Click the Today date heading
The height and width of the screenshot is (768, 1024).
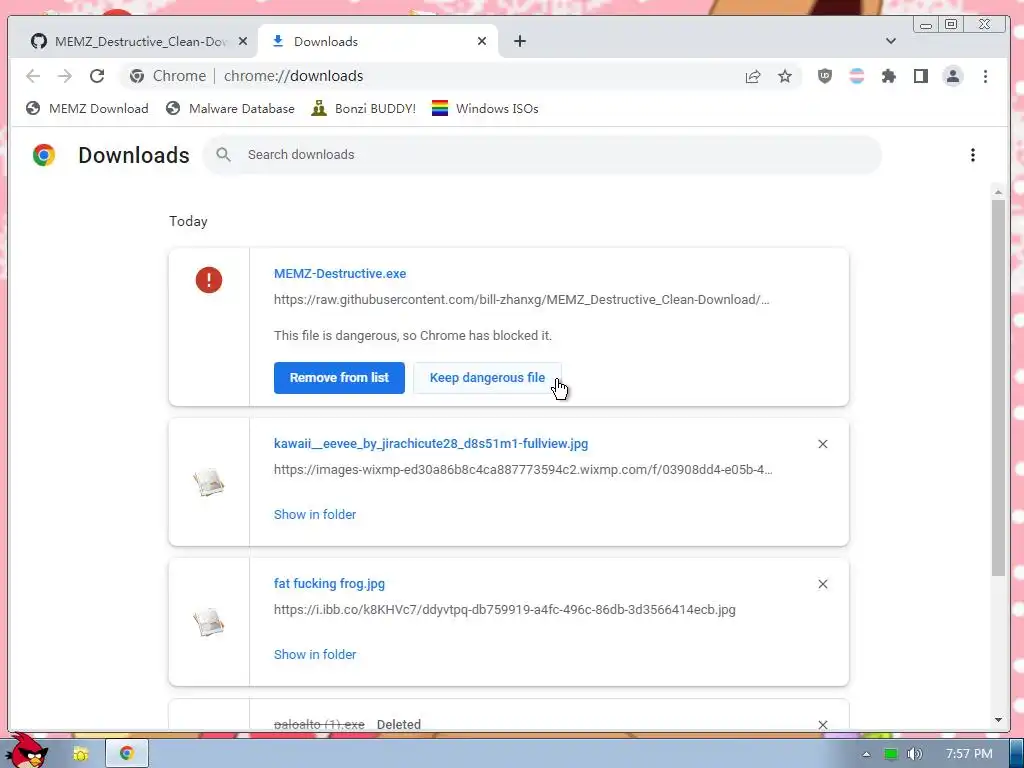[x=188, y=221]
